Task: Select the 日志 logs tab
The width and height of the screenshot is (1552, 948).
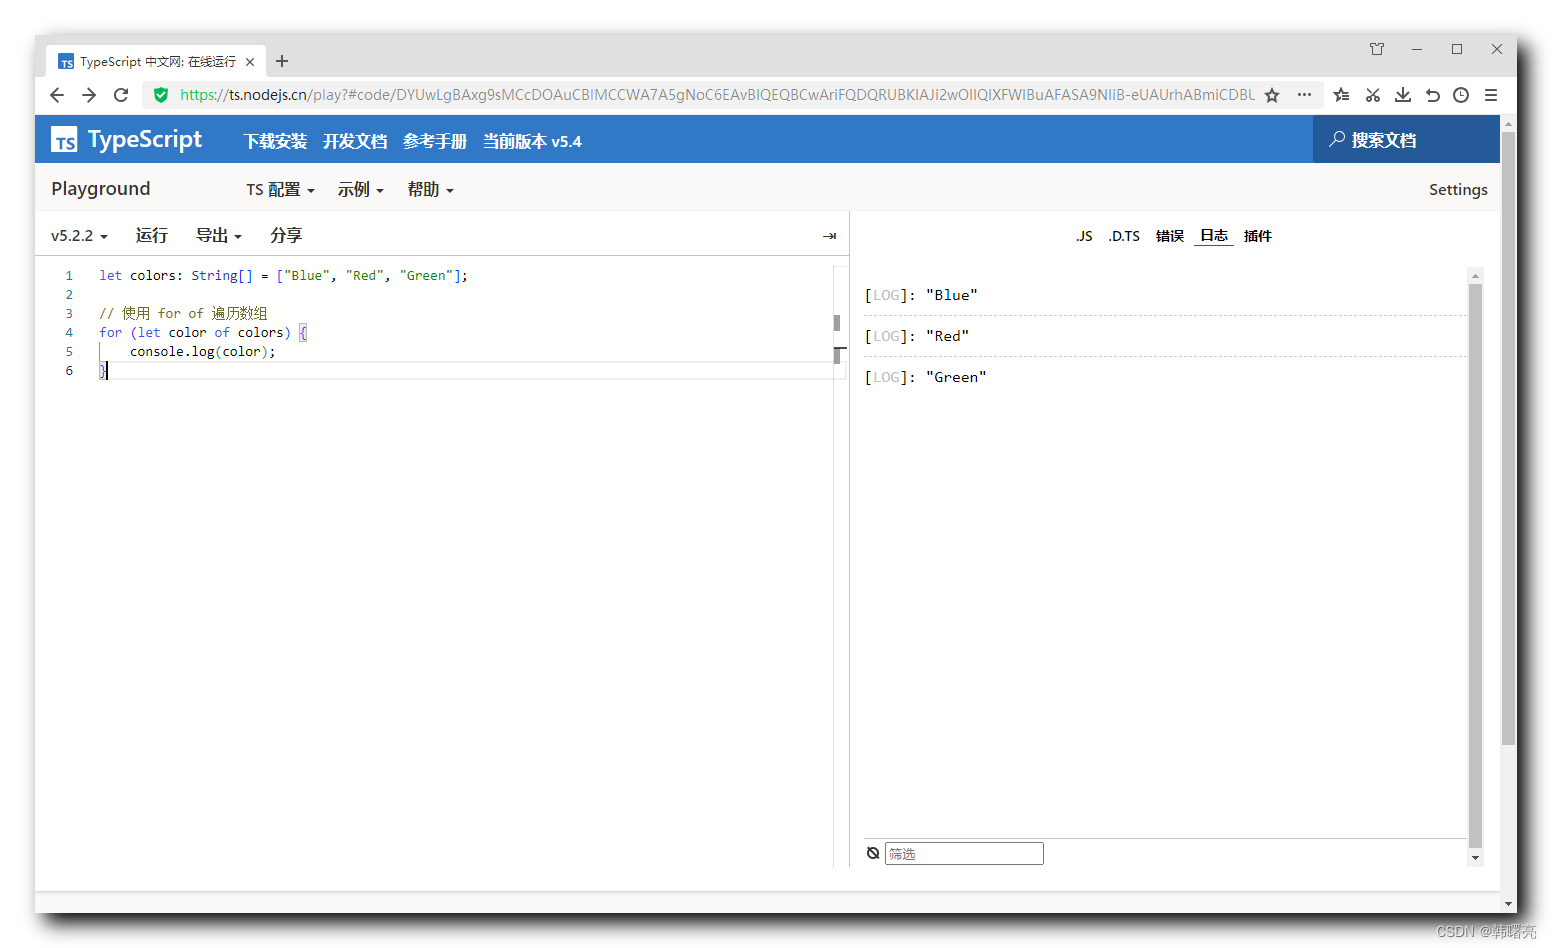Action: pyautogui.click(x=1214, y=236)
